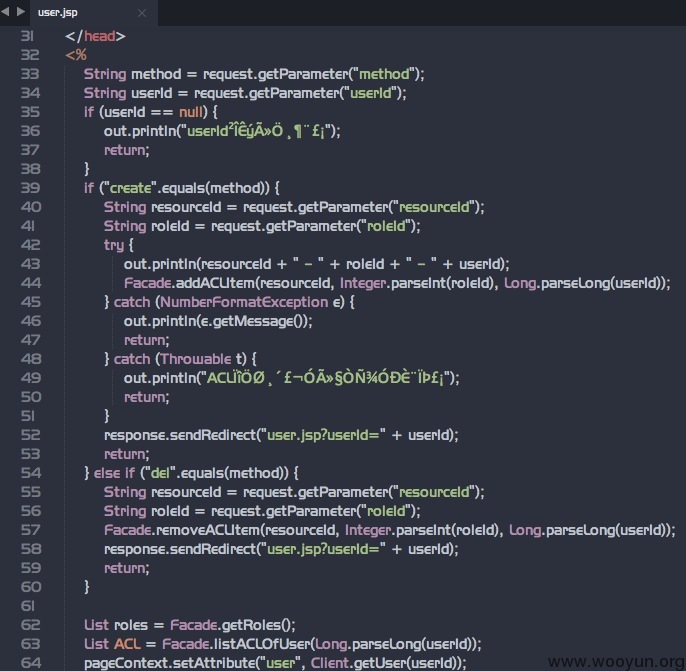The height and width of the screenshot is (671, 686).
Task: Click line number 39 in gutter
Action: tap(30, 188)
